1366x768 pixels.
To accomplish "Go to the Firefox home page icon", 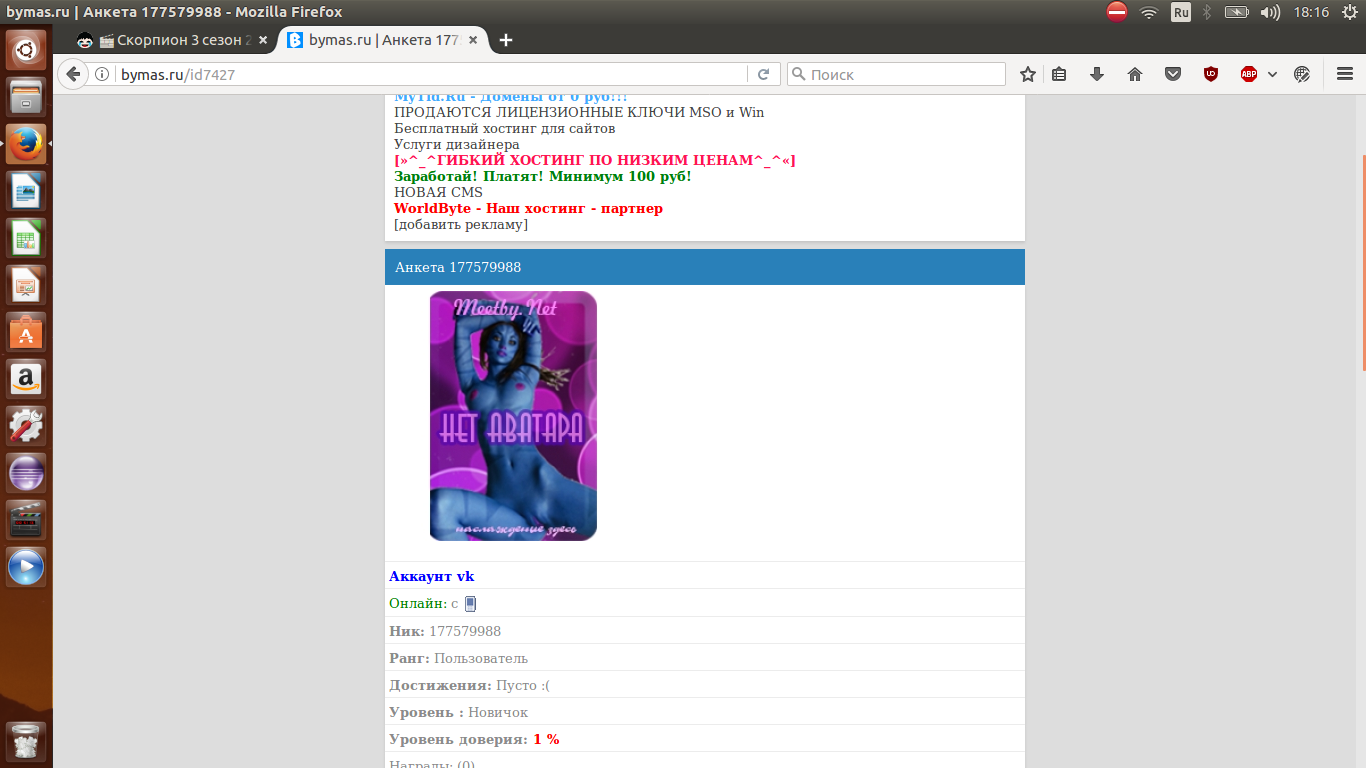I will click(1135, 74).
